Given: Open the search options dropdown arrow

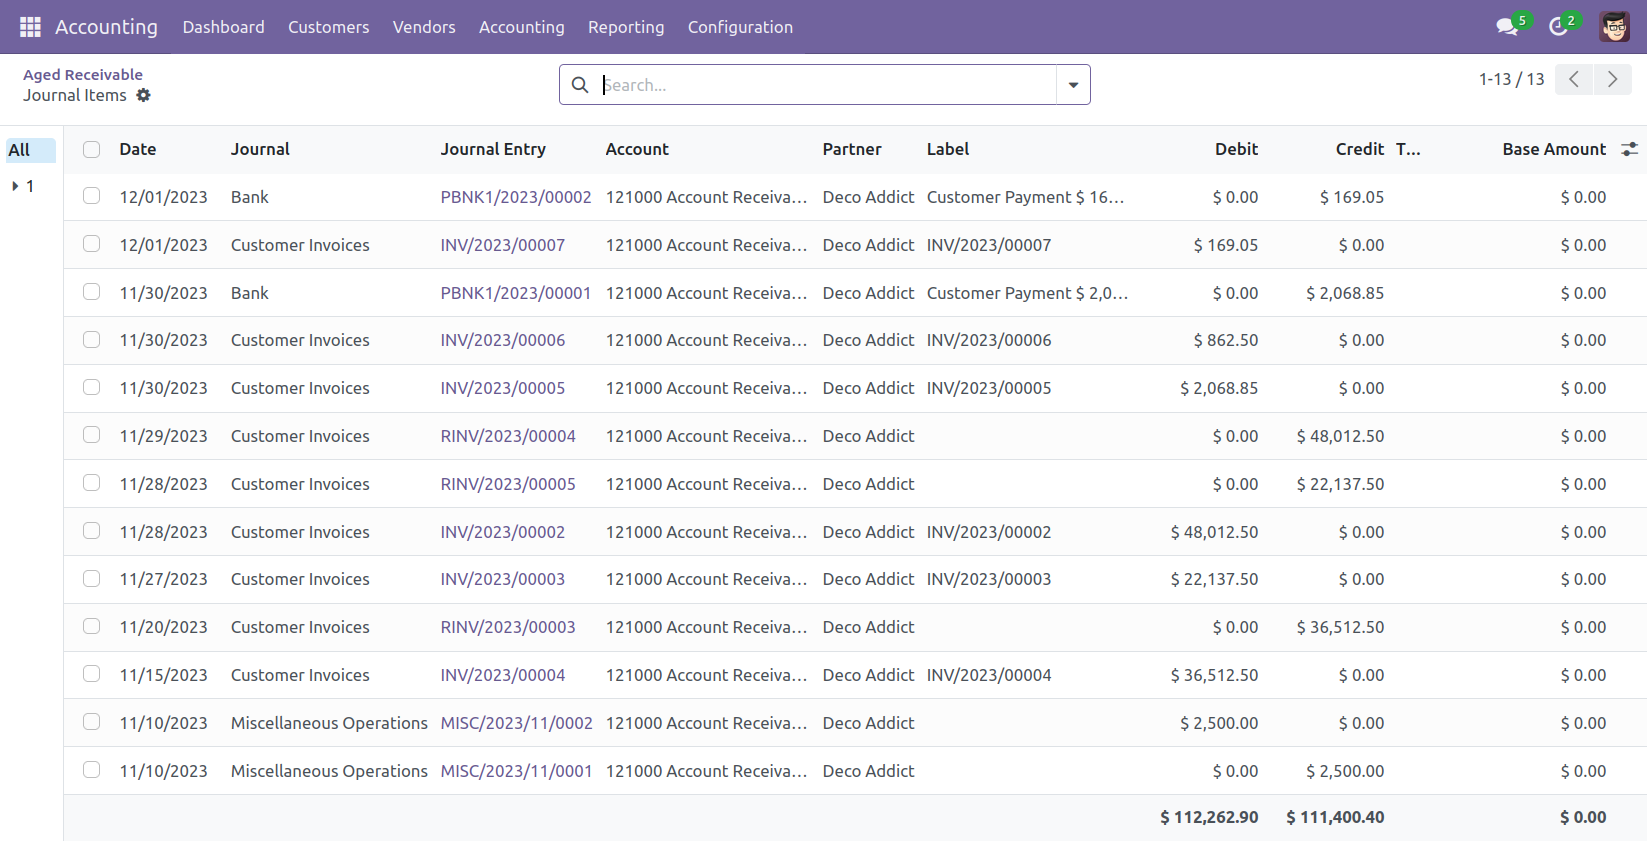Looking at the screenshot, I should (x=1073, y=85).
